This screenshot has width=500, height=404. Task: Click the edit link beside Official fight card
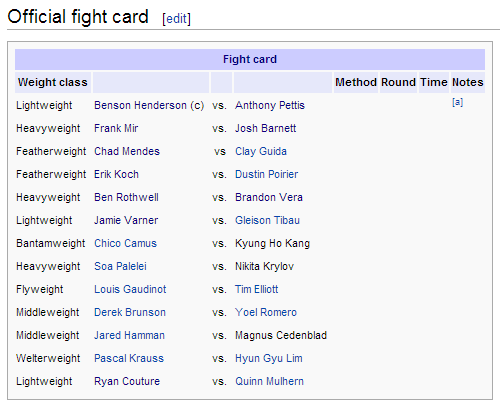176,19
